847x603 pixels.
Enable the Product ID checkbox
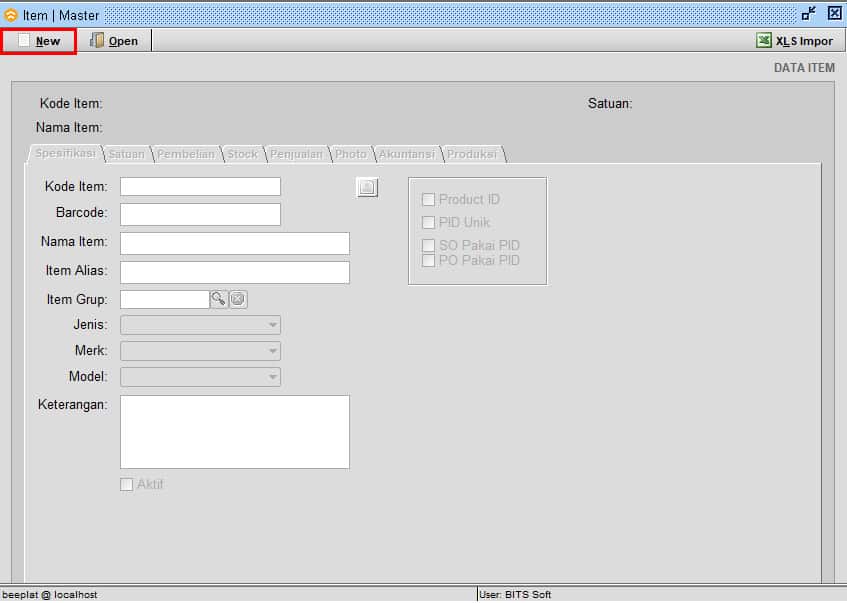[429, 200]
